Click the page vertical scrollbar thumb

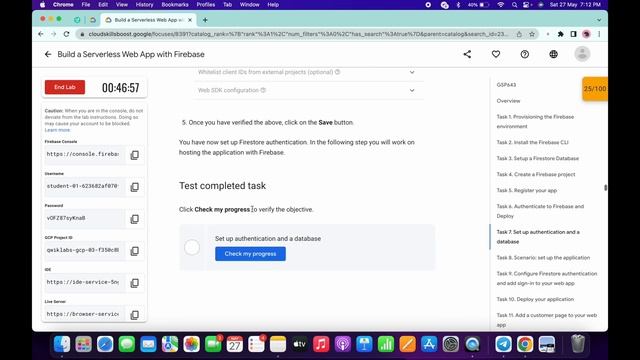(605, 187)
